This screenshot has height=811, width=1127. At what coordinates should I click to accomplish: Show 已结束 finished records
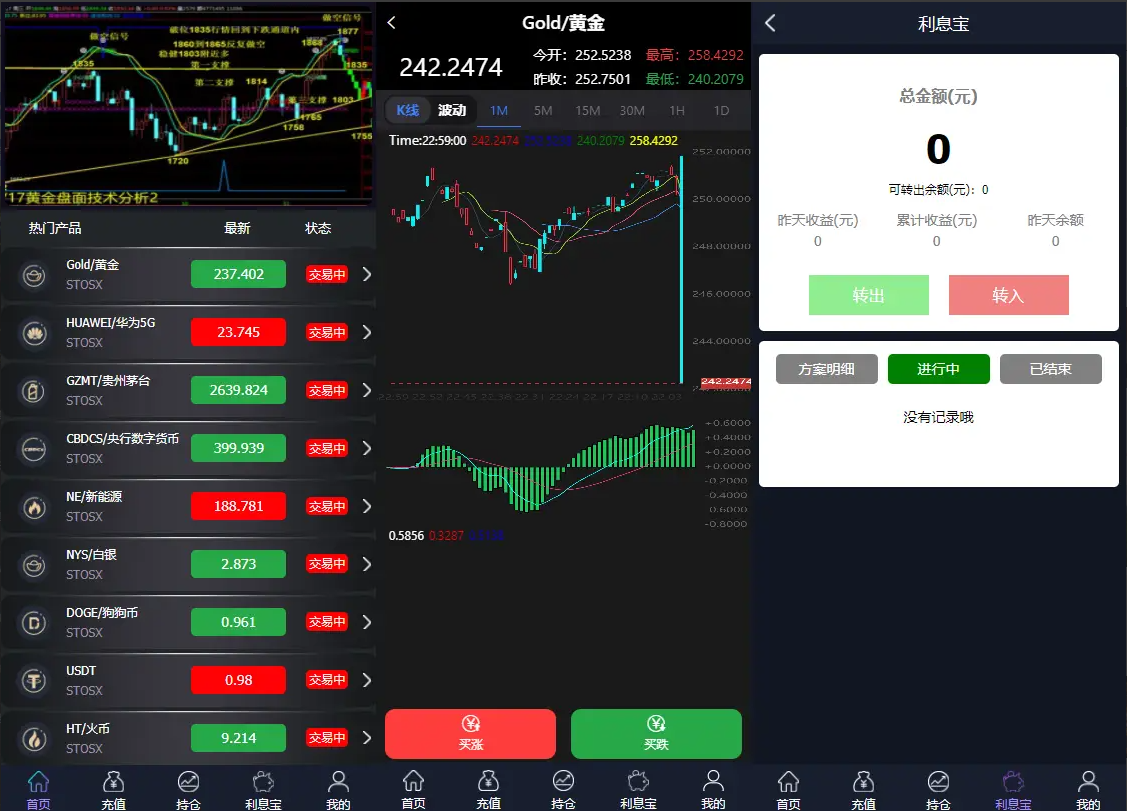pos(1050,369)
